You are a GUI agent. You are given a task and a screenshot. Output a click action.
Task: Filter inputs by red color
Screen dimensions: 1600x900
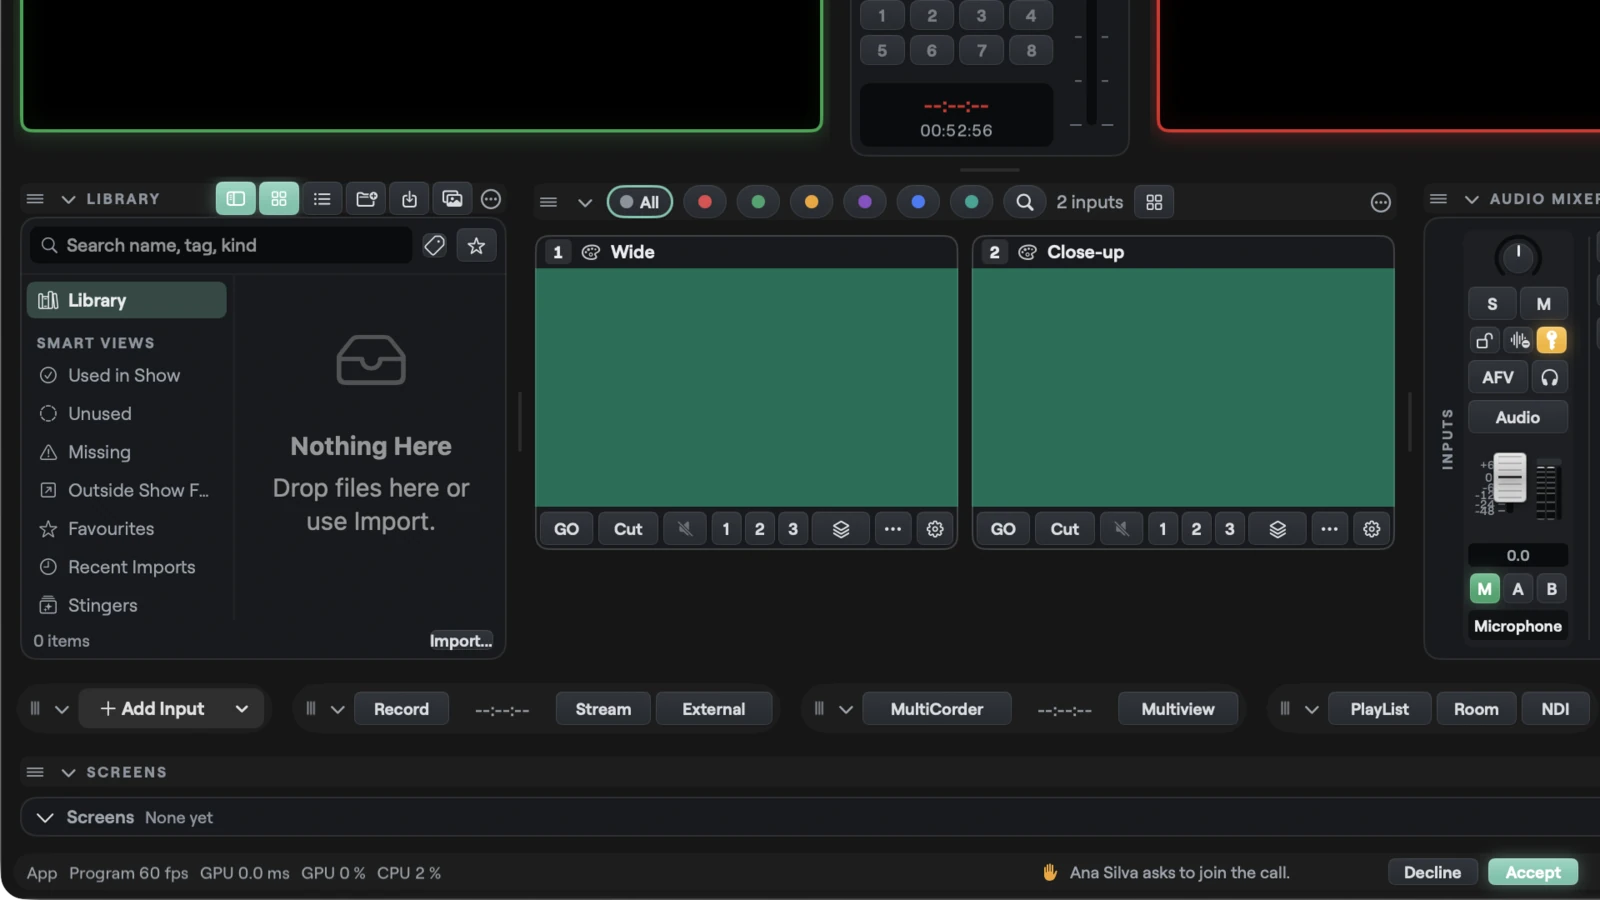pos(705,202)
